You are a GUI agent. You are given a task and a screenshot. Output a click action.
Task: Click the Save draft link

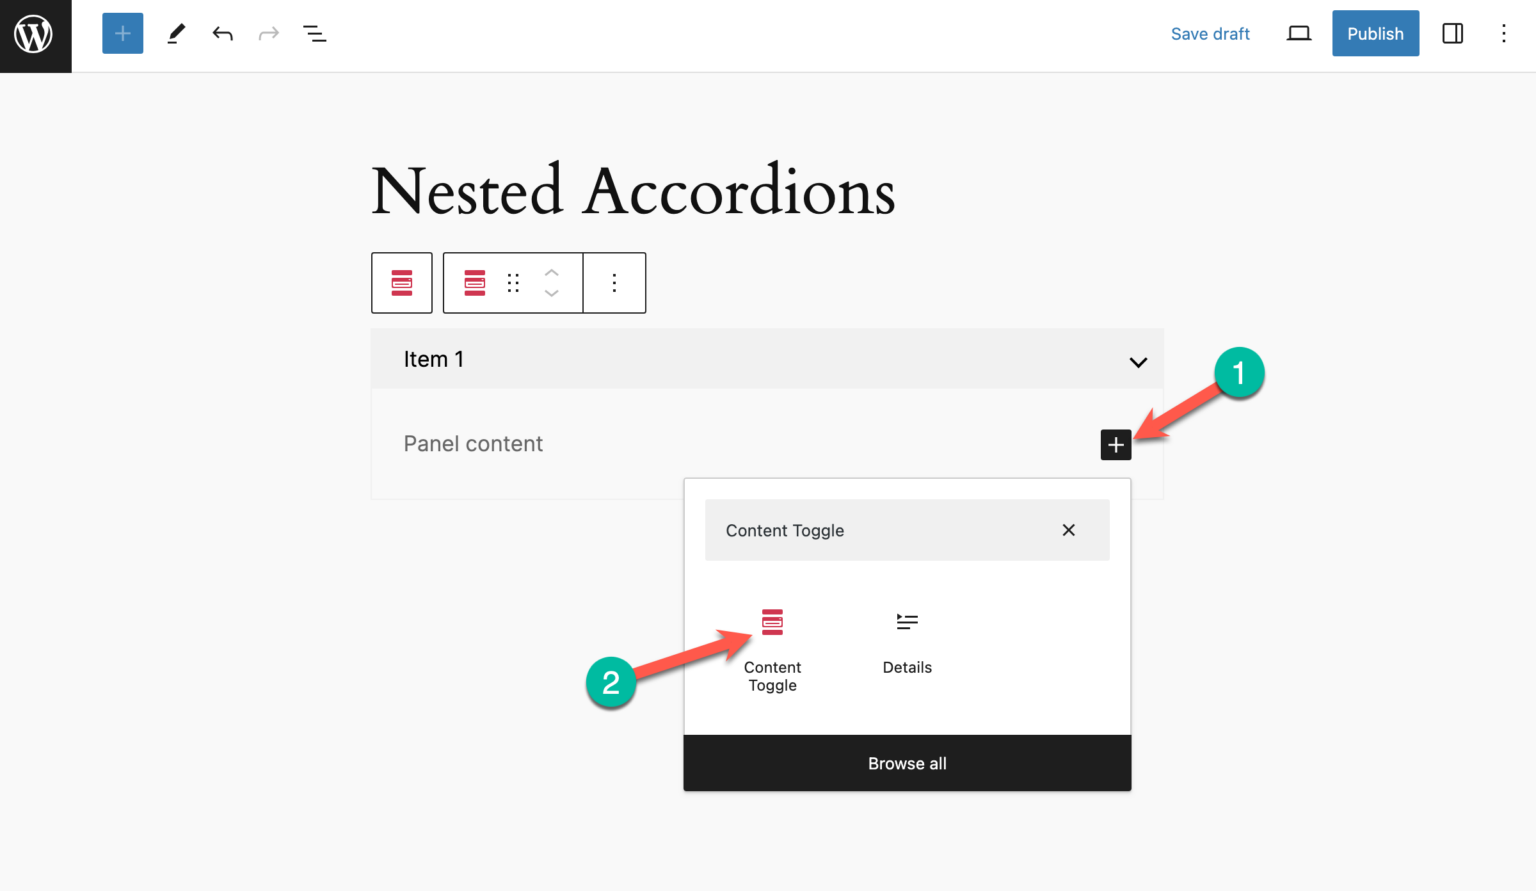(x=1210, y=33)
